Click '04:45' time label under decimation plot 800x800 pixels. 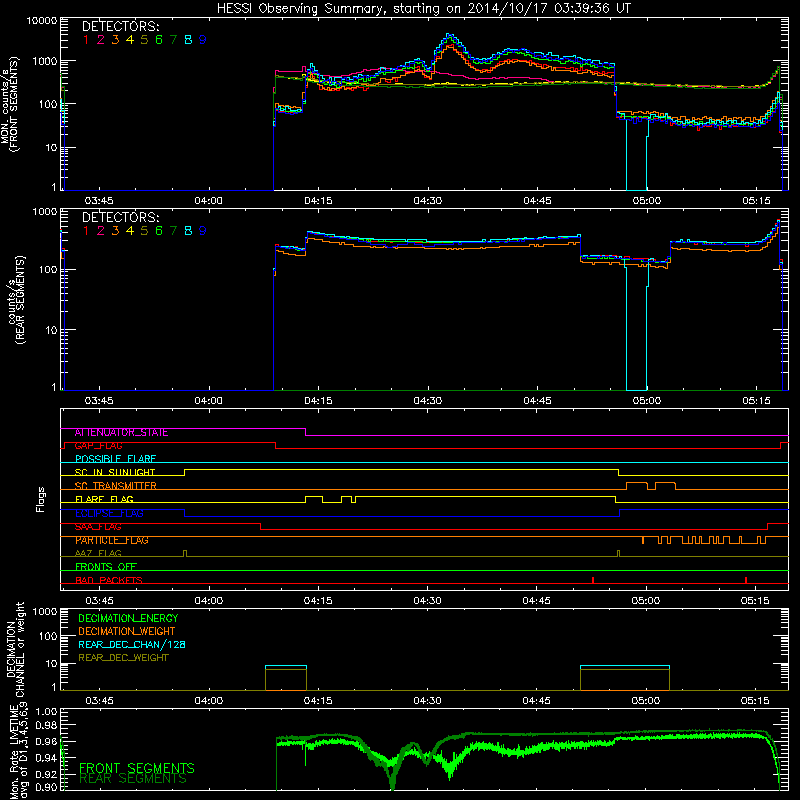pos(537,701)
